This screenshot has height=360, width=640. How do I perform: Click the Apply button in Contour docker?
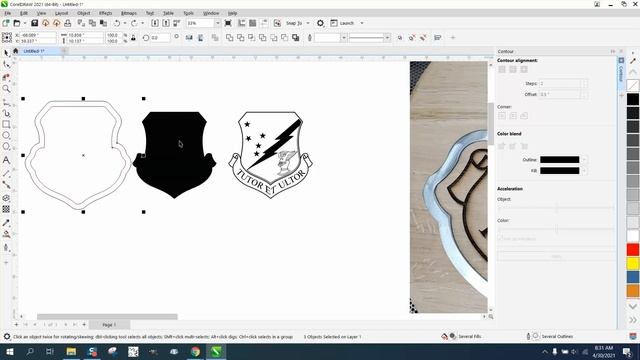point(556,256)
